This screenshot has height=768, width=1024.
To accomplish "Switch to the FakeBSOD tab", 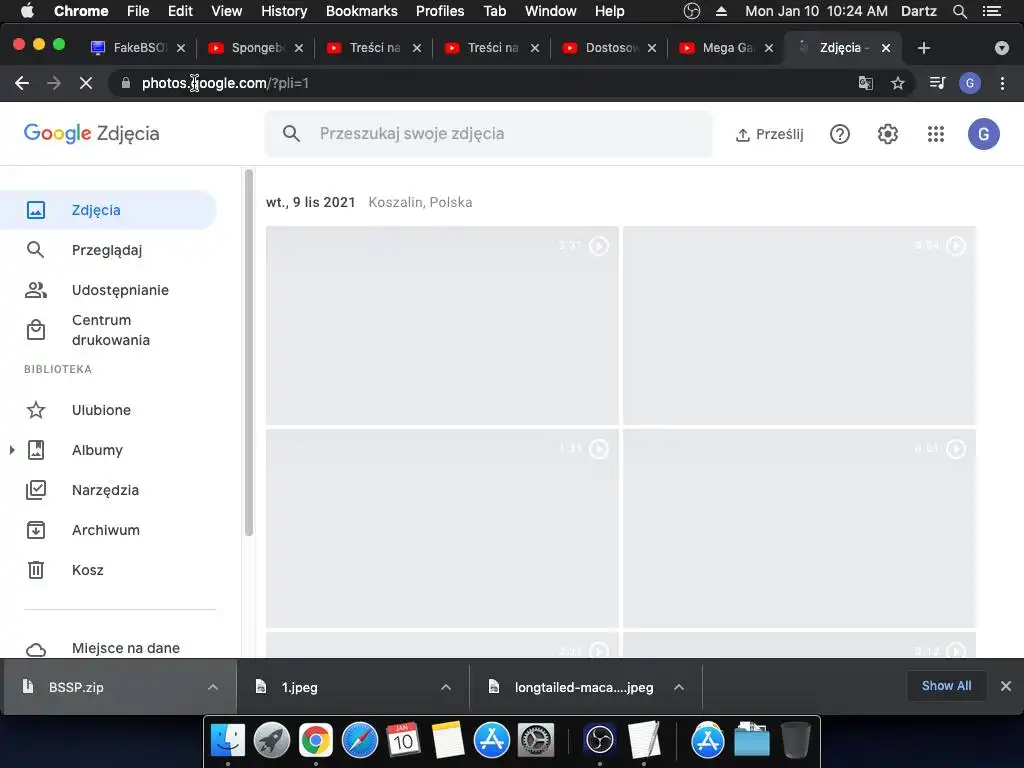I will [138, 48].
